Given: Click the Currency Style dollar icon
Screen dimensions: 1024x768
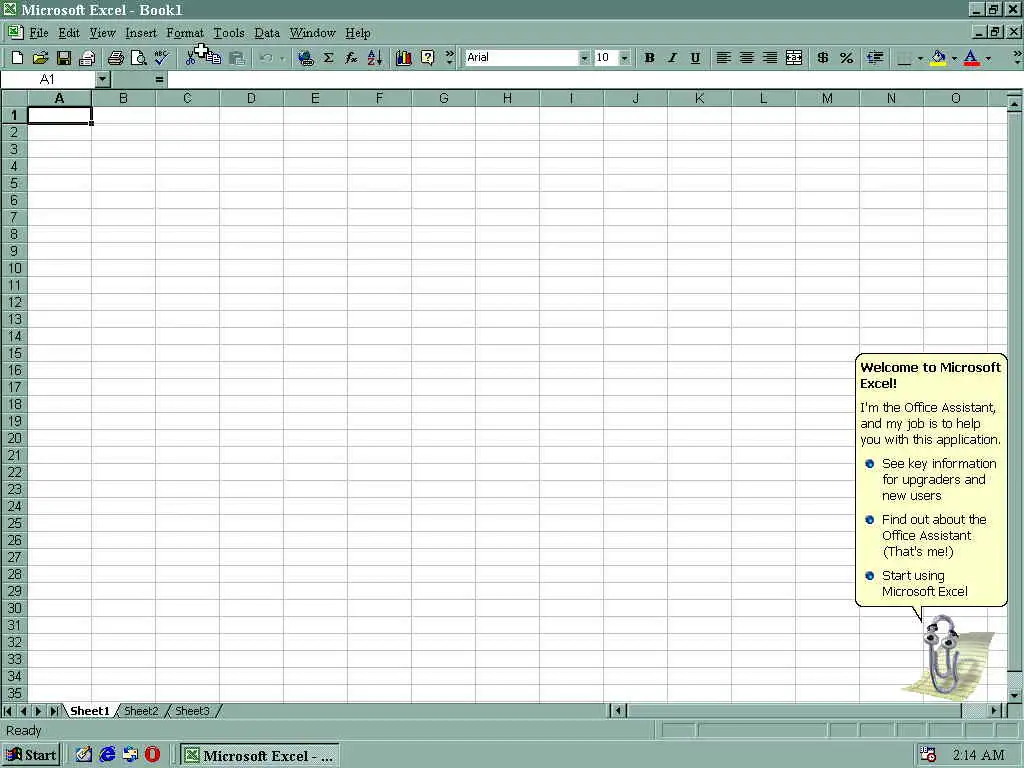Looking at the screenshot, I should tap(823, 58).
